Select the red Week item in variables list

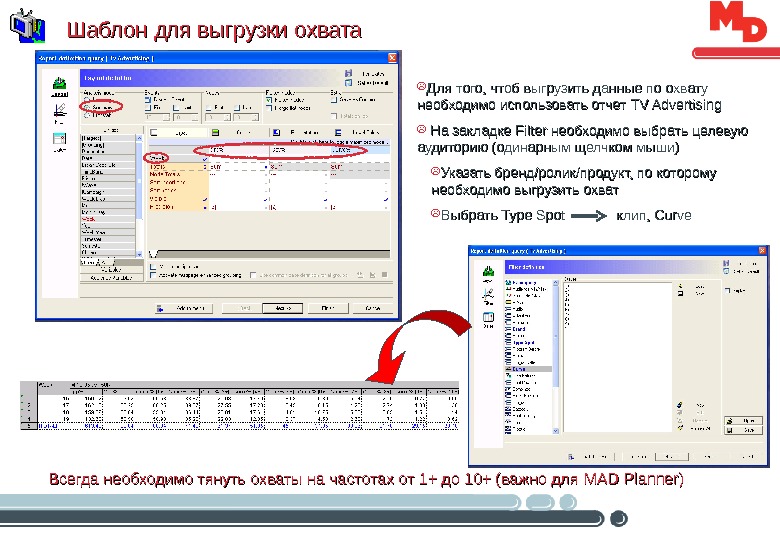tap(108, 219)
